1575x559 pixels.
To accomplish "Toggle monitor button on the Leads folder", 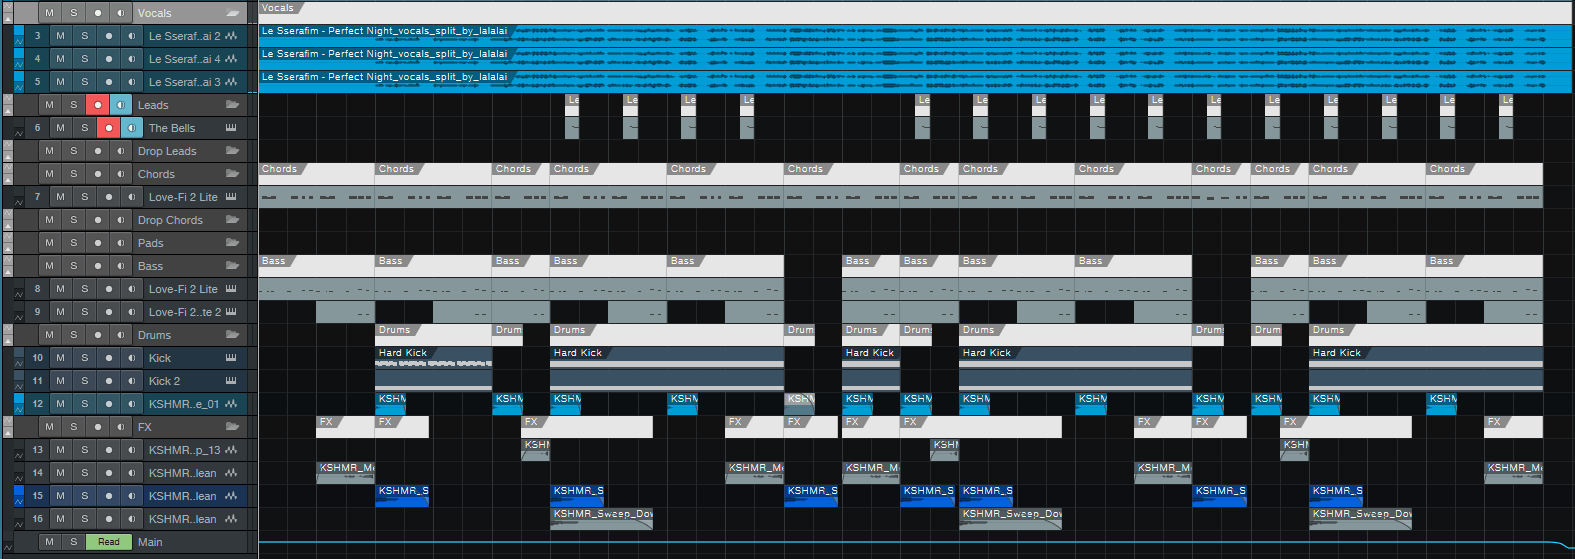I will (121, 105).
